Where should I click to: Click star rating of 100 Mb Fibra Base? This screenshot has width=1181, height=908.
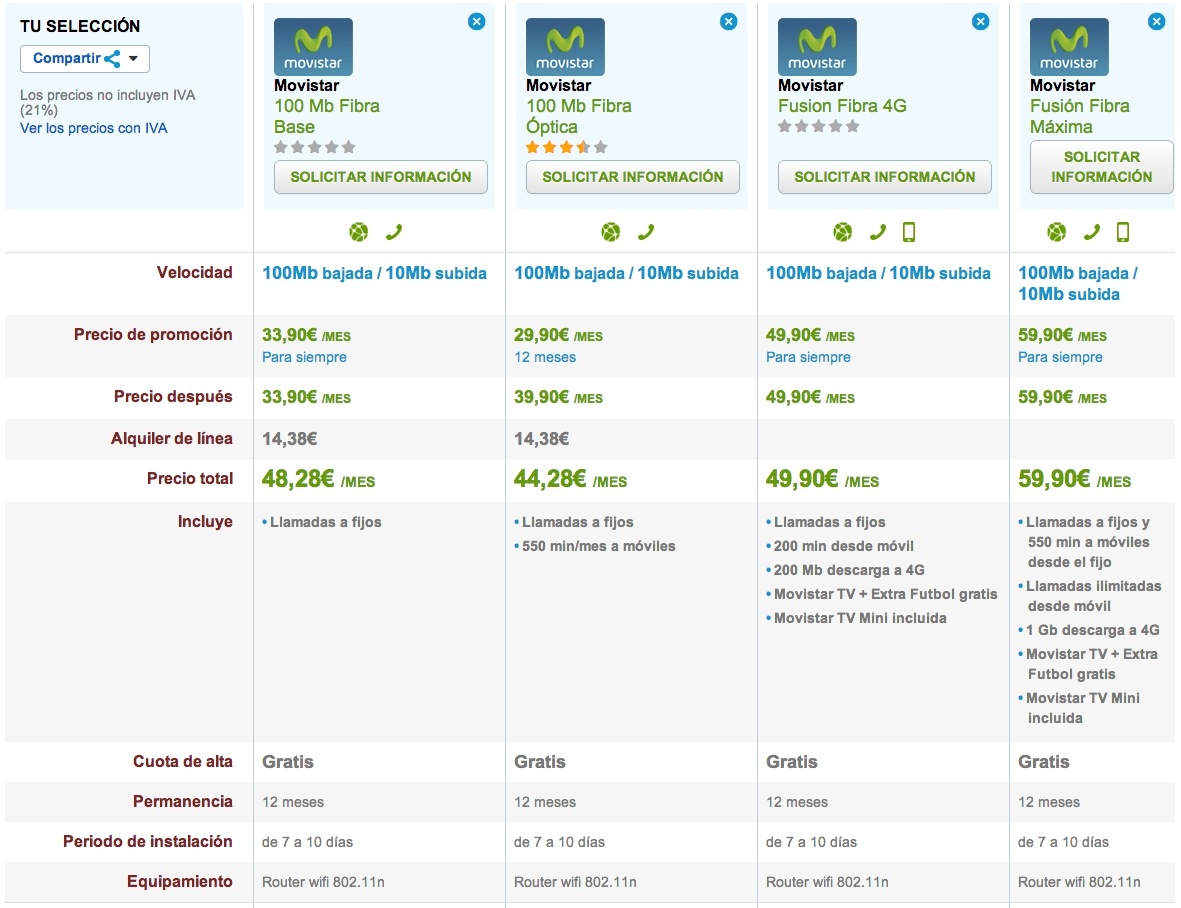[315, 148]
